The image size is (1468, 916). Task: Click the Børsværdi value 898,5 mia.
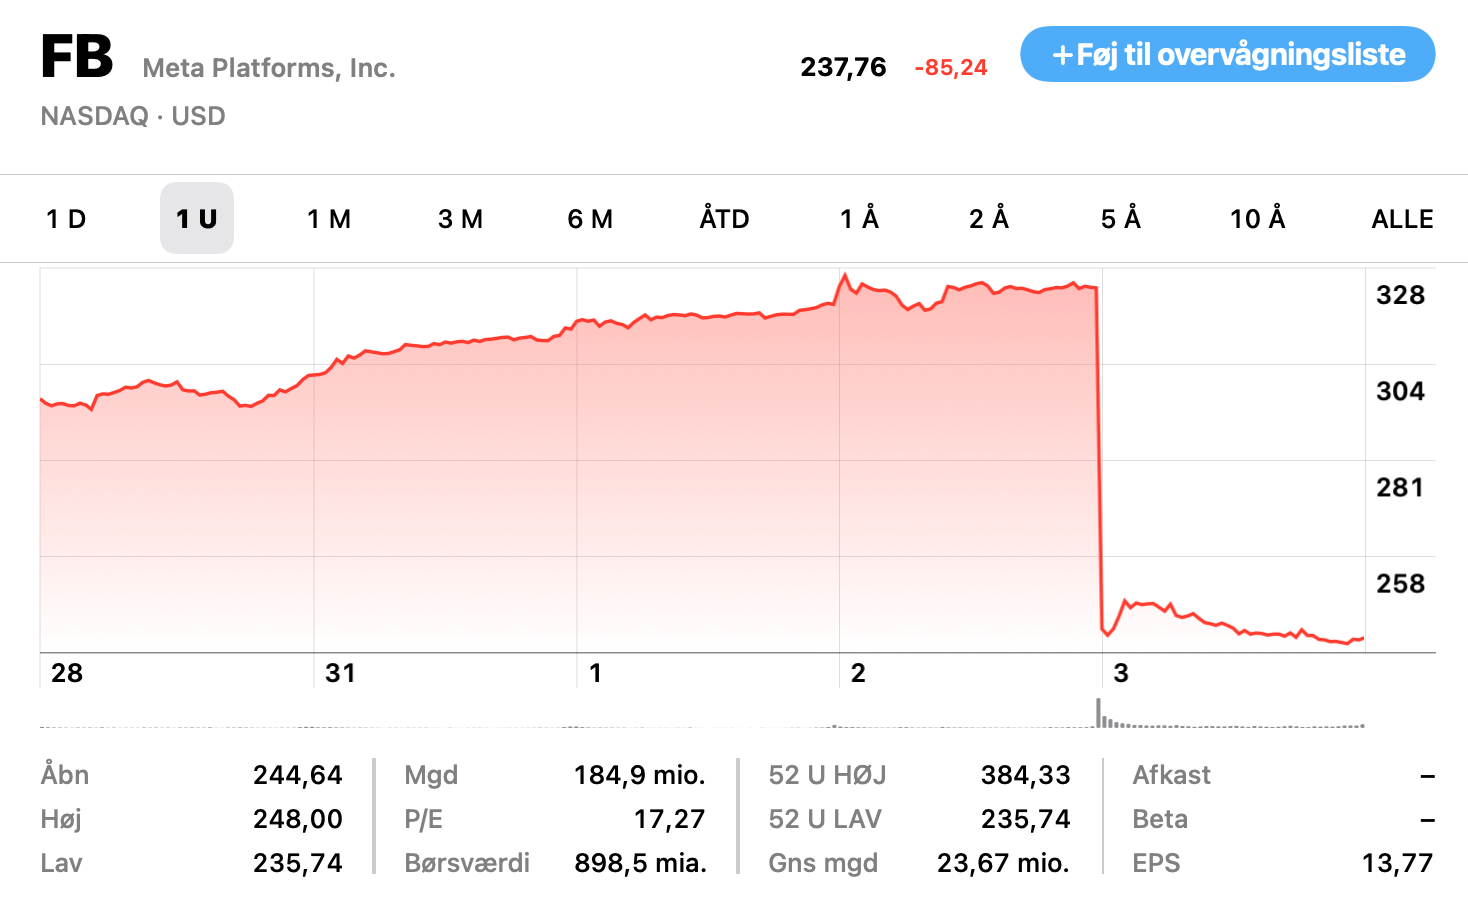[640, 863]
